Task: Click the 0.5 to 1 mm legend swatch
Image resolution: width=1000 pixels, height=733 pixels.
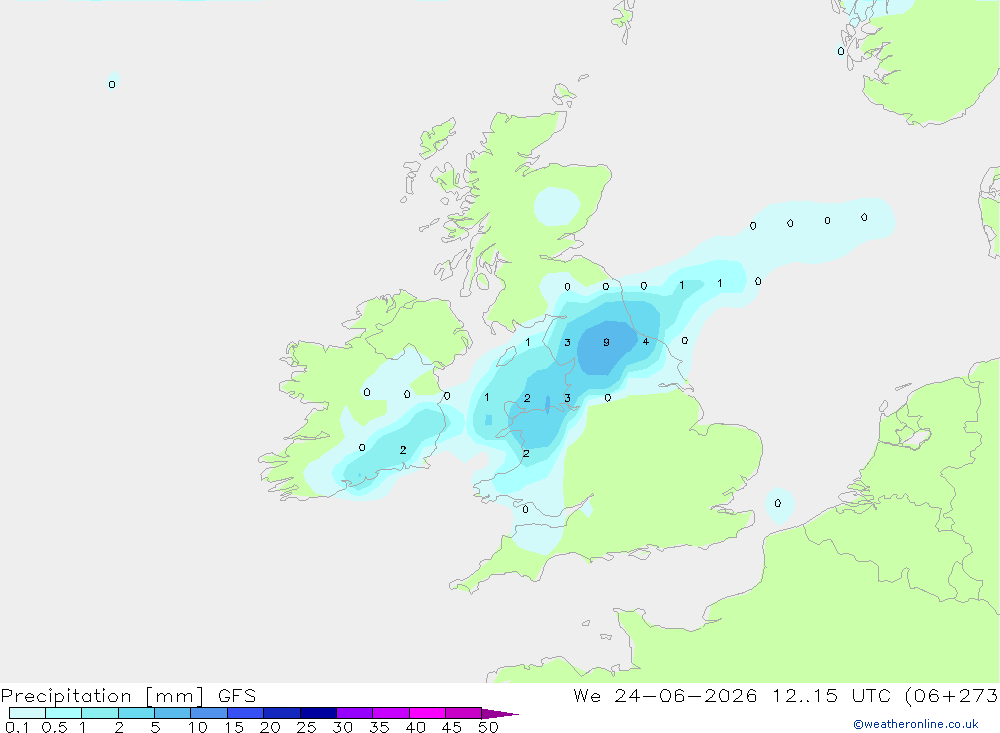Action: 63,713
